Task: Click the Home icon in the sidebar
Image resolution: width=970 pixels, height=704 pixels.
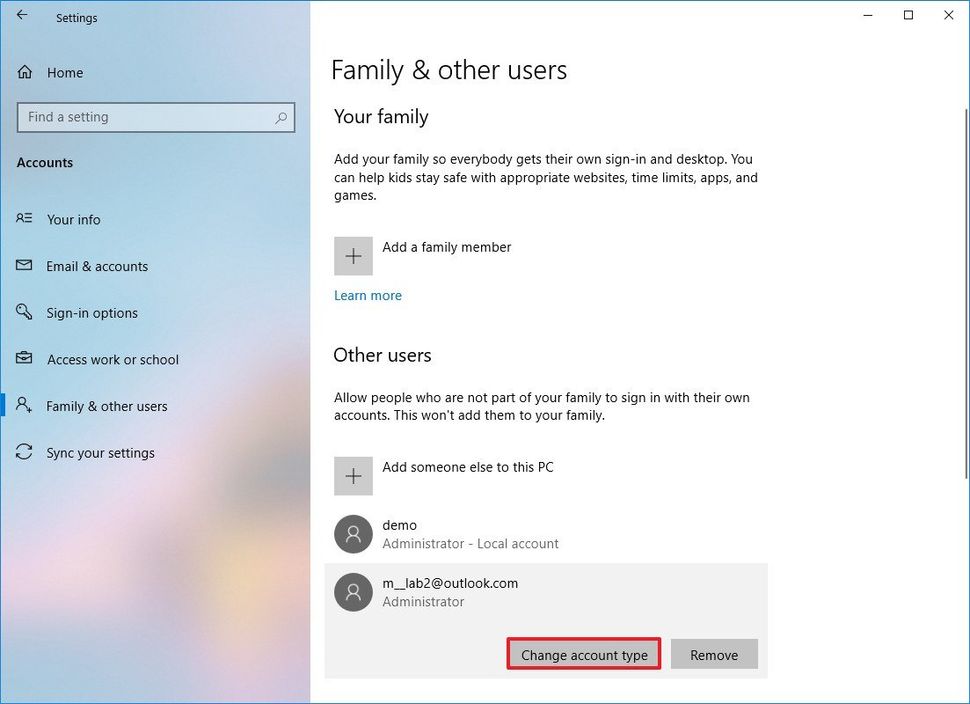Action: pyautogui.click(x=23, y=72)
